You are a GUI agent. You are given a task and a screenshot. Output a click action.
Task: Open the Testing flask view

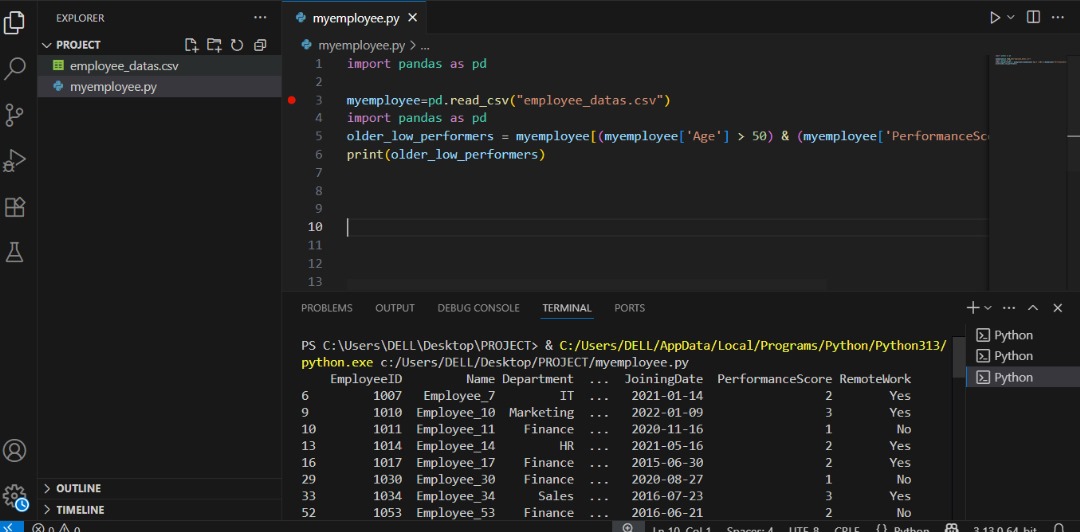point(15,252)
